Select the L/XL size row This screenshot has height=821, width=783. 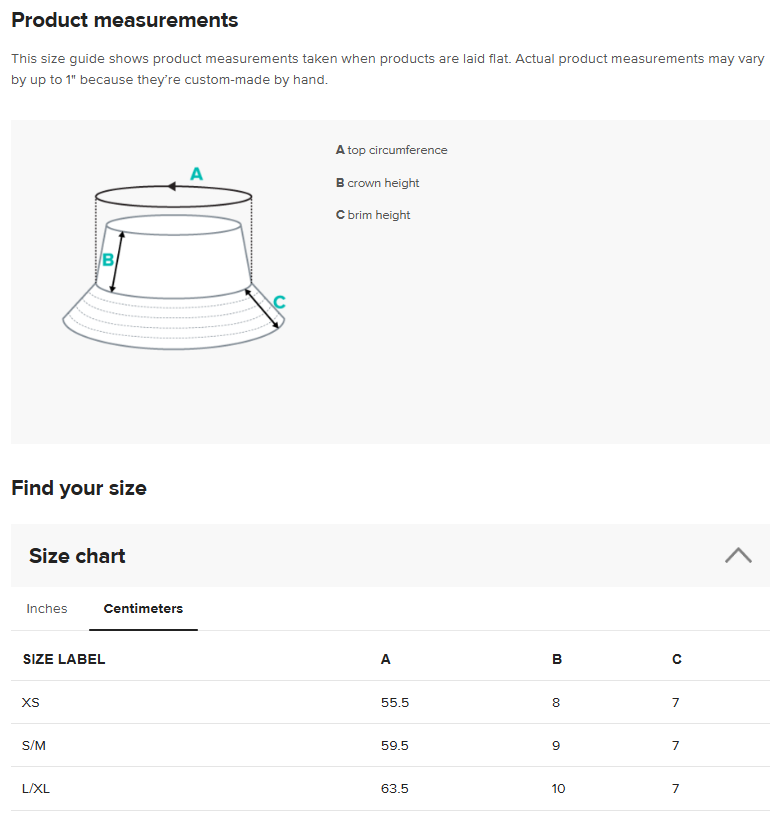36,789
